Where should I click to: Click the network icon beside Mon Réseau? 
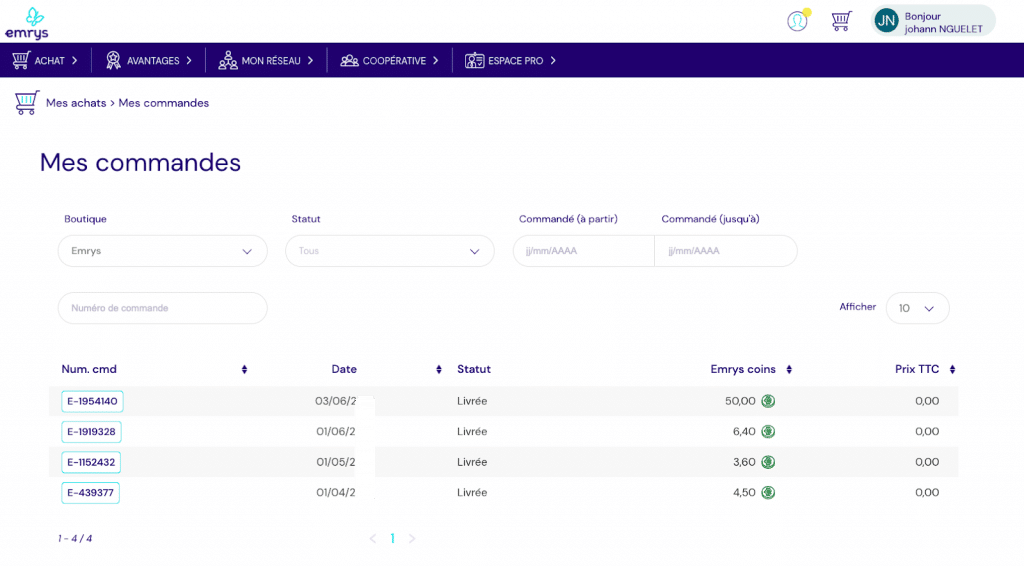(x=227, y=60)
